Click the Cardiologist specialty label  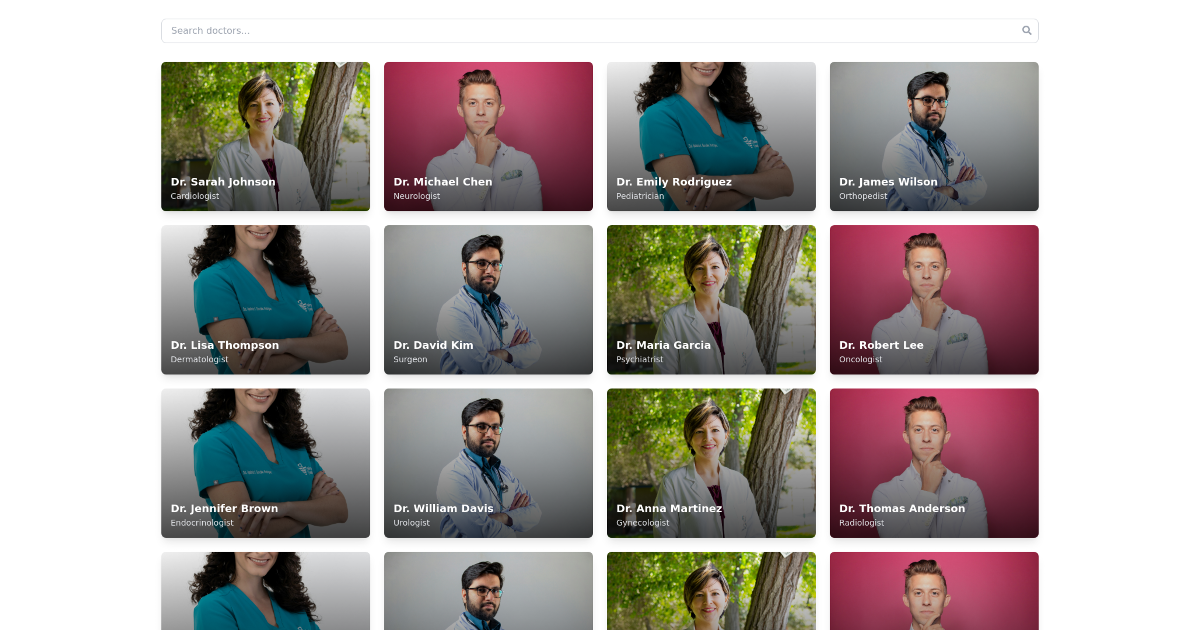point(195,196)
